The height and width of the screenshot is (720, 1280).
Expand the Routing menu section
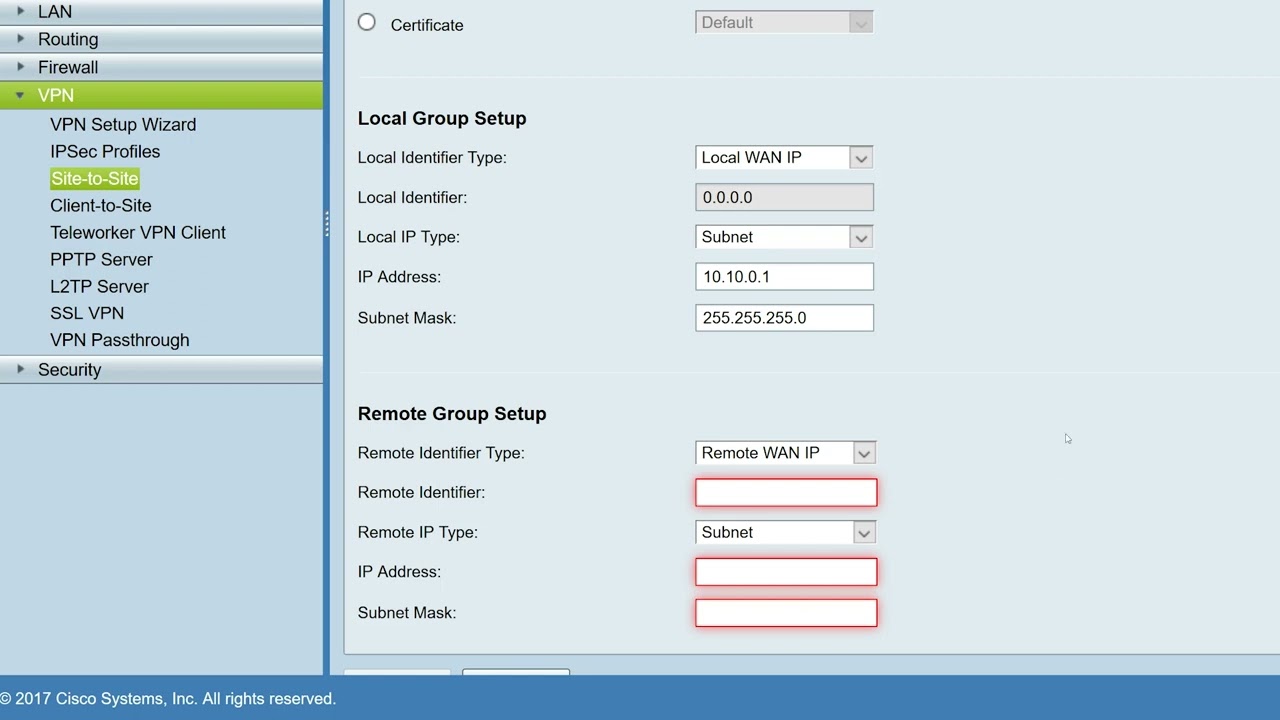(161, 39)
